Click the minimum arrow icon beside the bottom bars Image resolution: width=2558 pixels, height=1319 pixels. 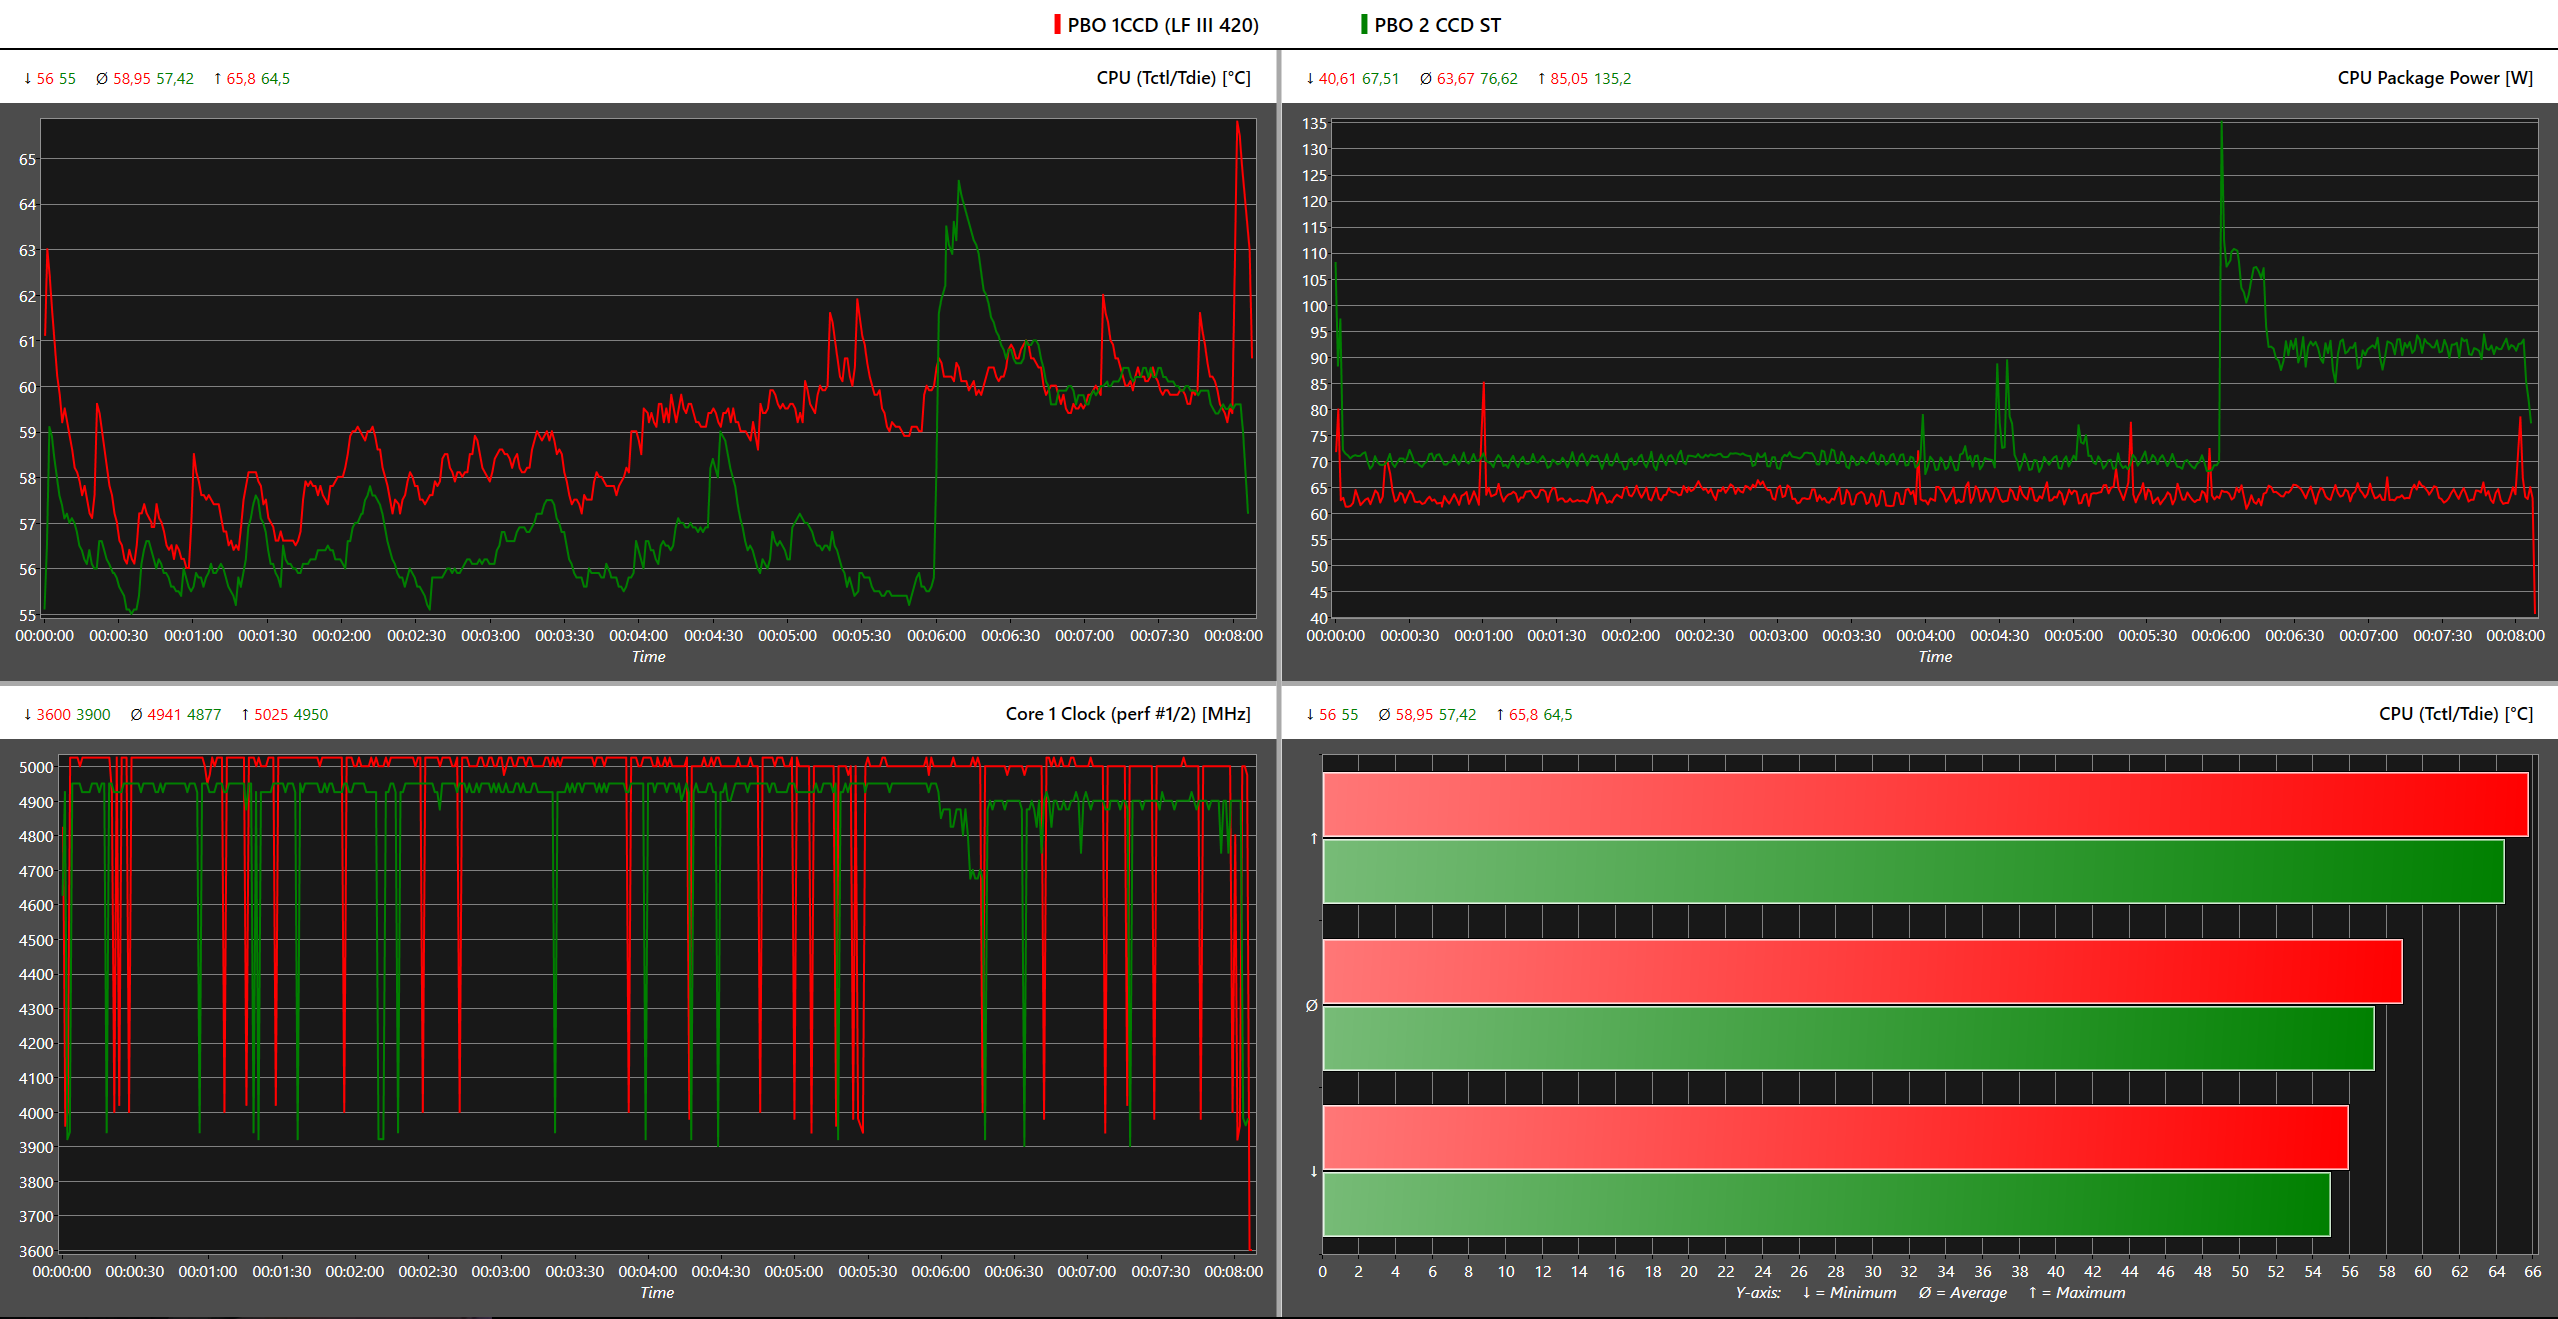(1313, 1172)
